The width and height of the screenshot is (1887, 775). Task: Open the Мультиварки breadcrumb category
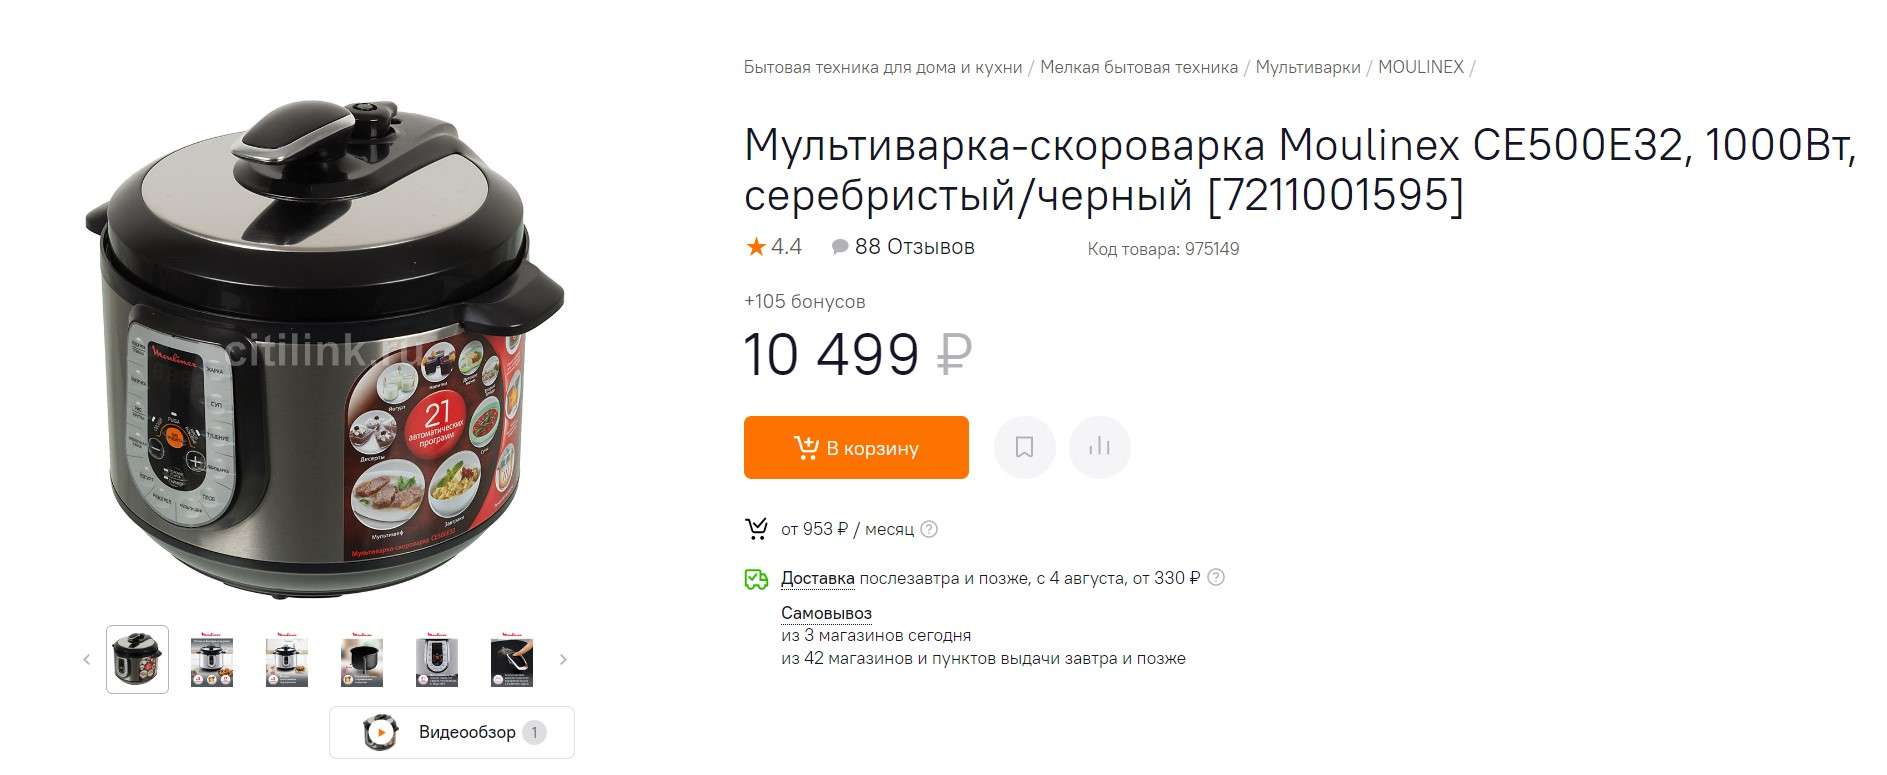click(1308, 67)
